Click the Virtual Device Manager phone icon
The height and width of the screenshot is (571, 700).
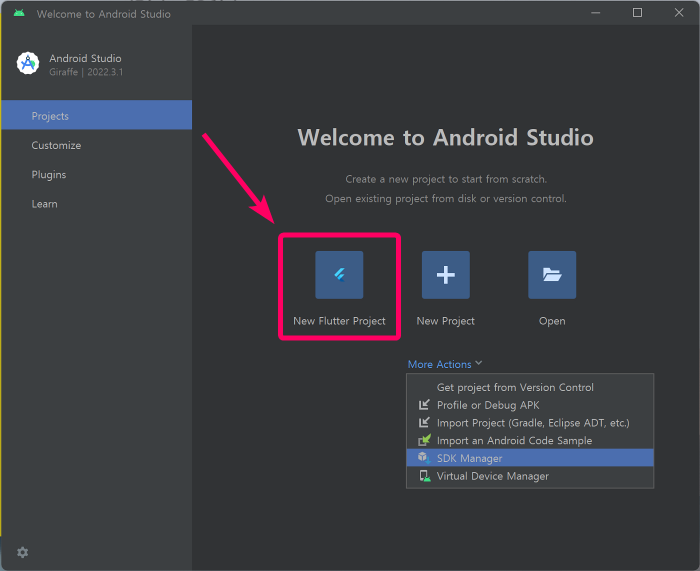[425, 476]
